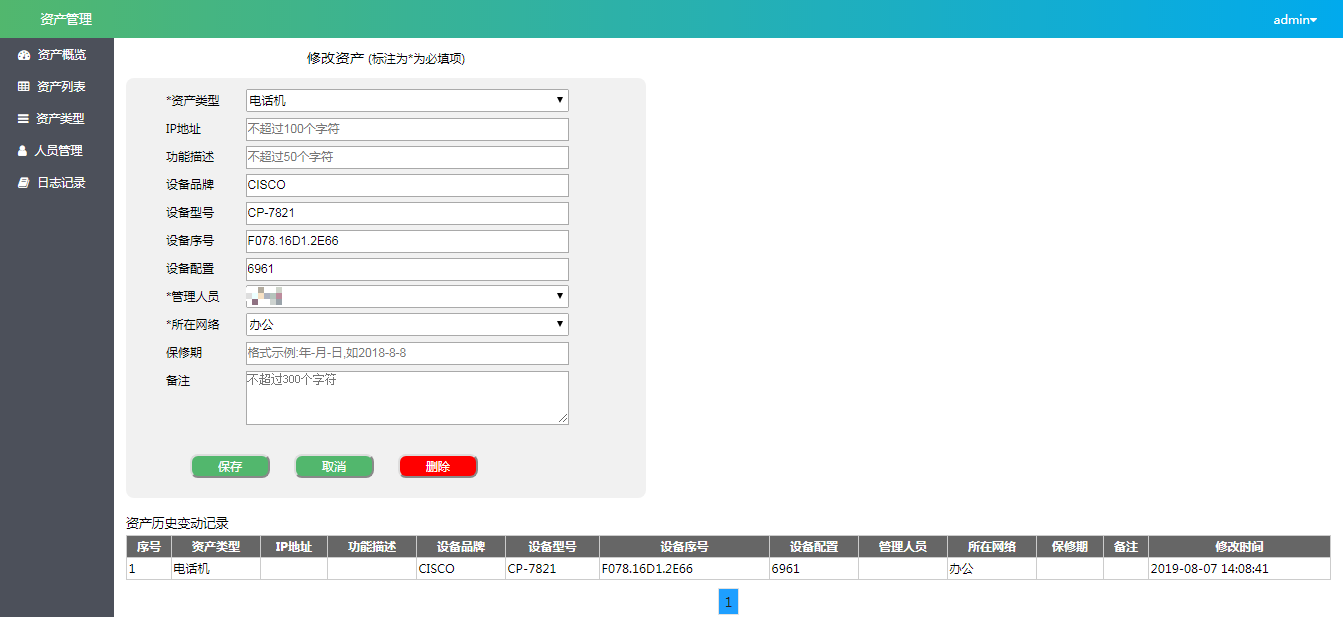Click the 设备型号 field containing CP-7821
Viewport: 1343px width, 617px height.
pos(407,213)
